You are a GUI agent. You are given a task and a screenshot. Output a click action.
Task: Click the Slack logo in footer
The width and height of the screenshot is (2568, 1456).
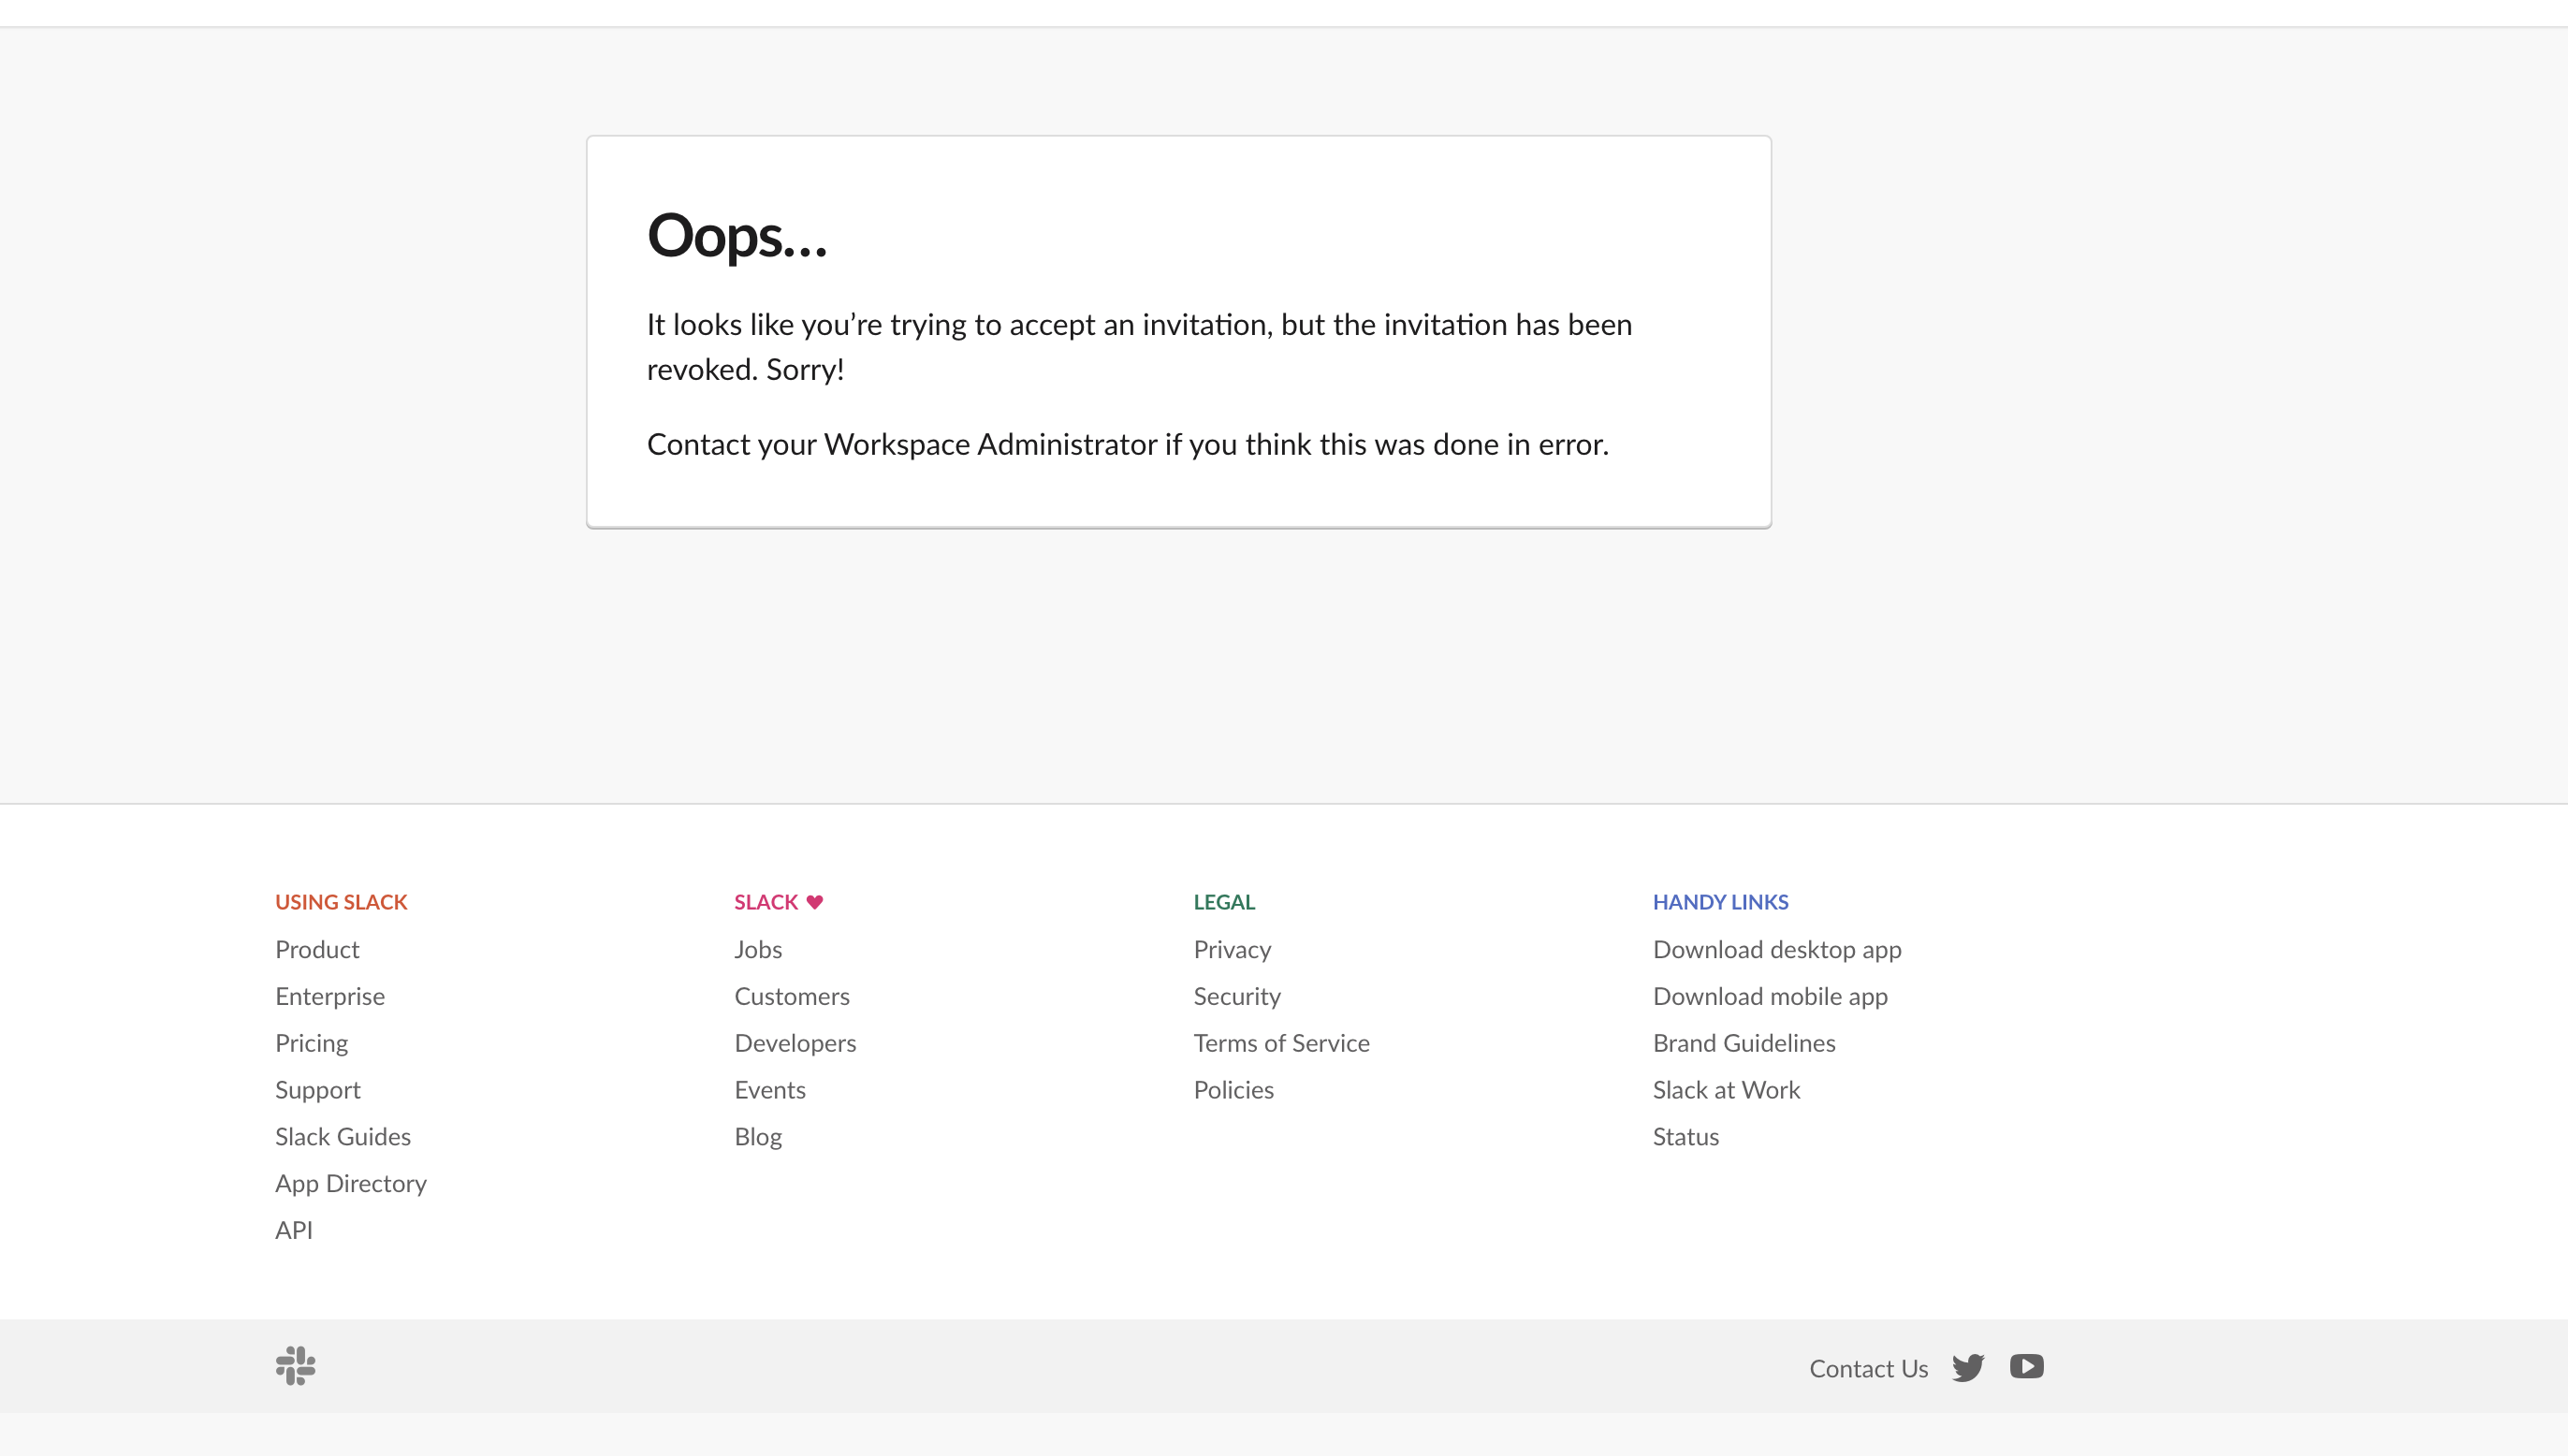pos(295,1366)
